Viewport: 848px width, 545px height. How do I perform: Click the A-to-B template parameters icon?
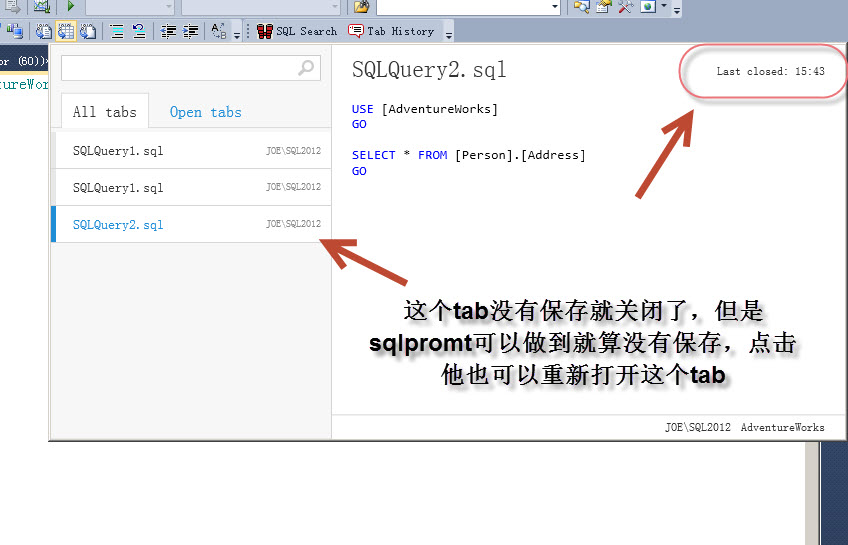point(218,31)
